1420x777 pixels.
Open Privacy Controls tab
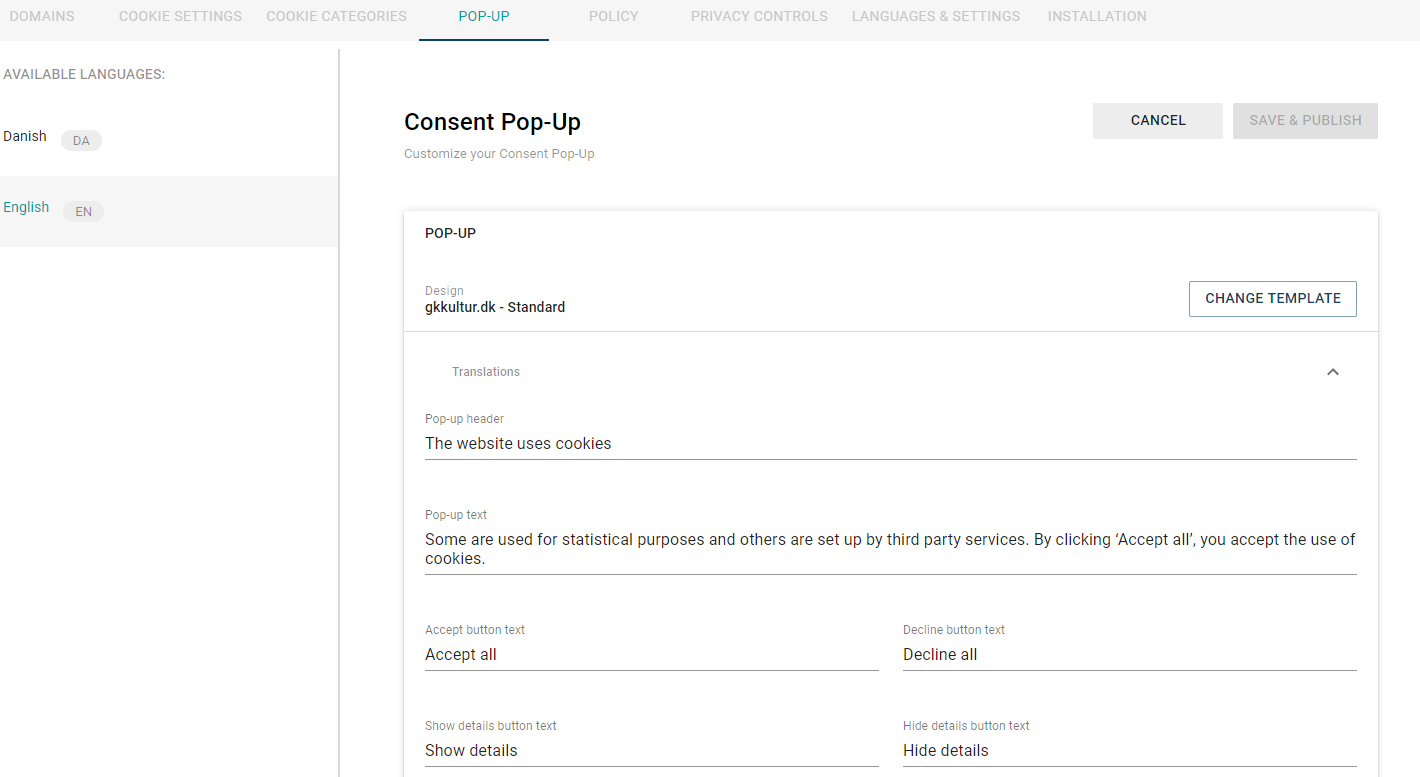pos(759,16)
